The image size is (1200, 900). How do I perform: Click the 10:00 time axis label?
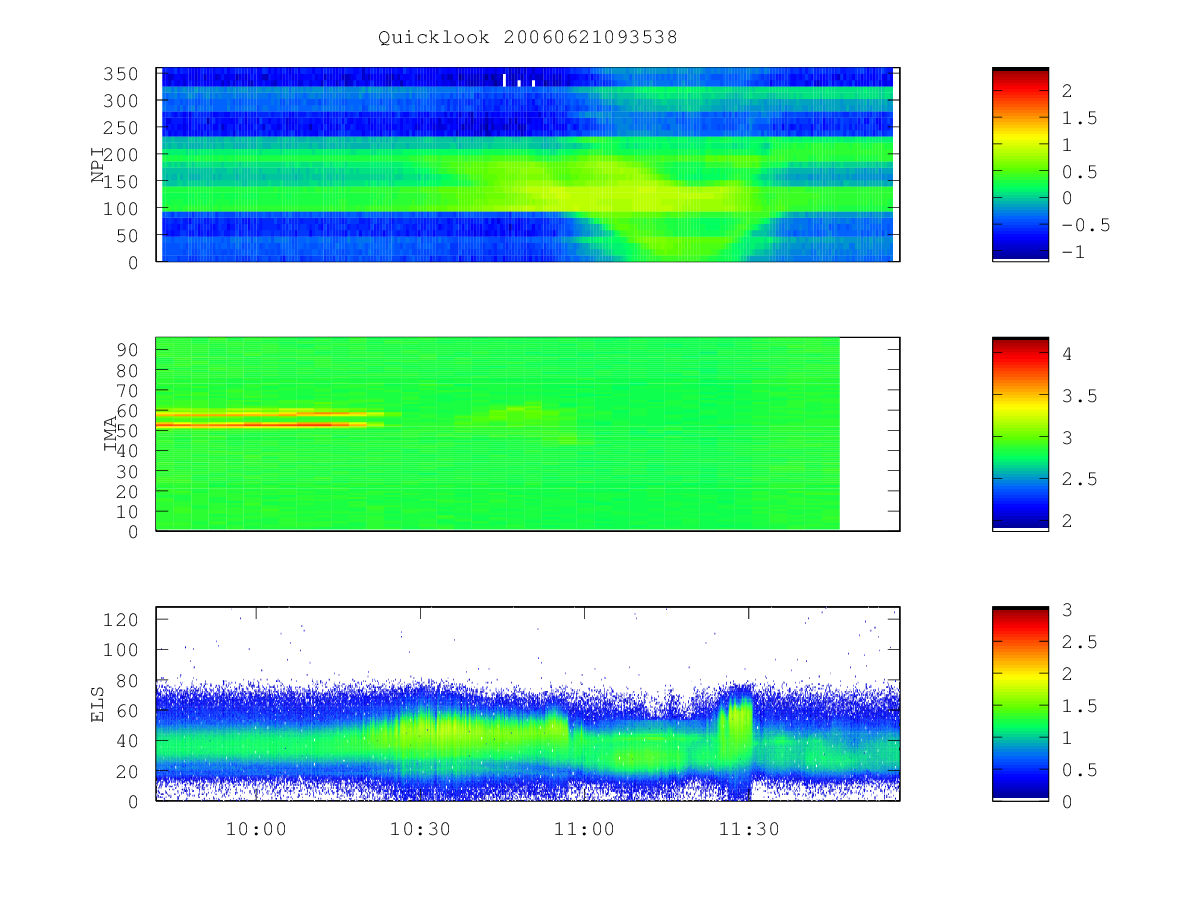(x=256, y=829)
